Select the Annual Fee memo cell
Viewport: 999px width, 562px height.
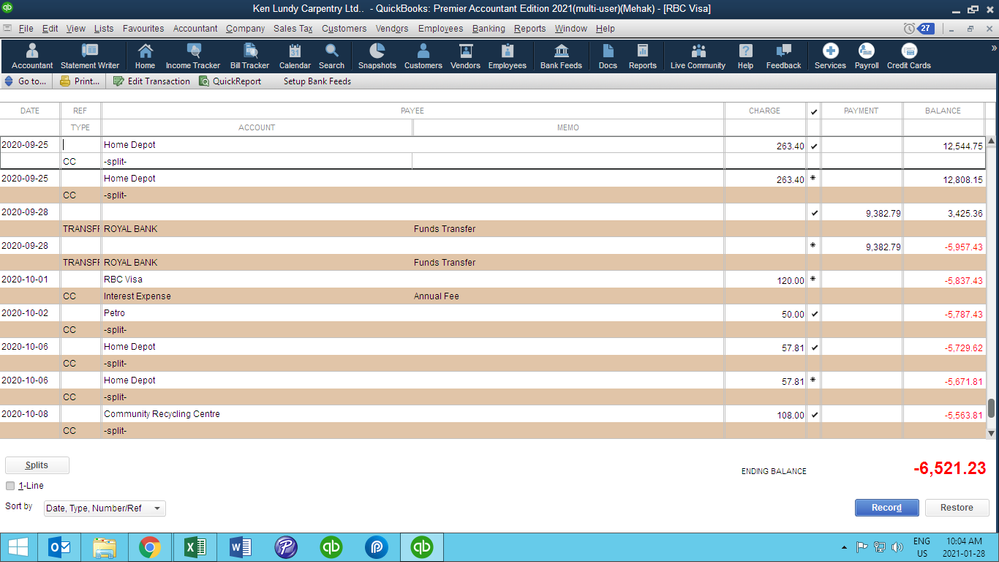click(x=568, y=296)
